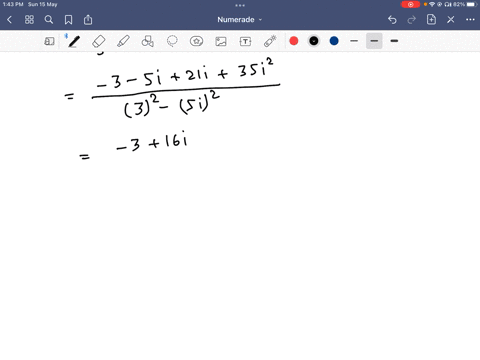
Task: Choose the blue pen color
Action: click(x=334, y=41)
